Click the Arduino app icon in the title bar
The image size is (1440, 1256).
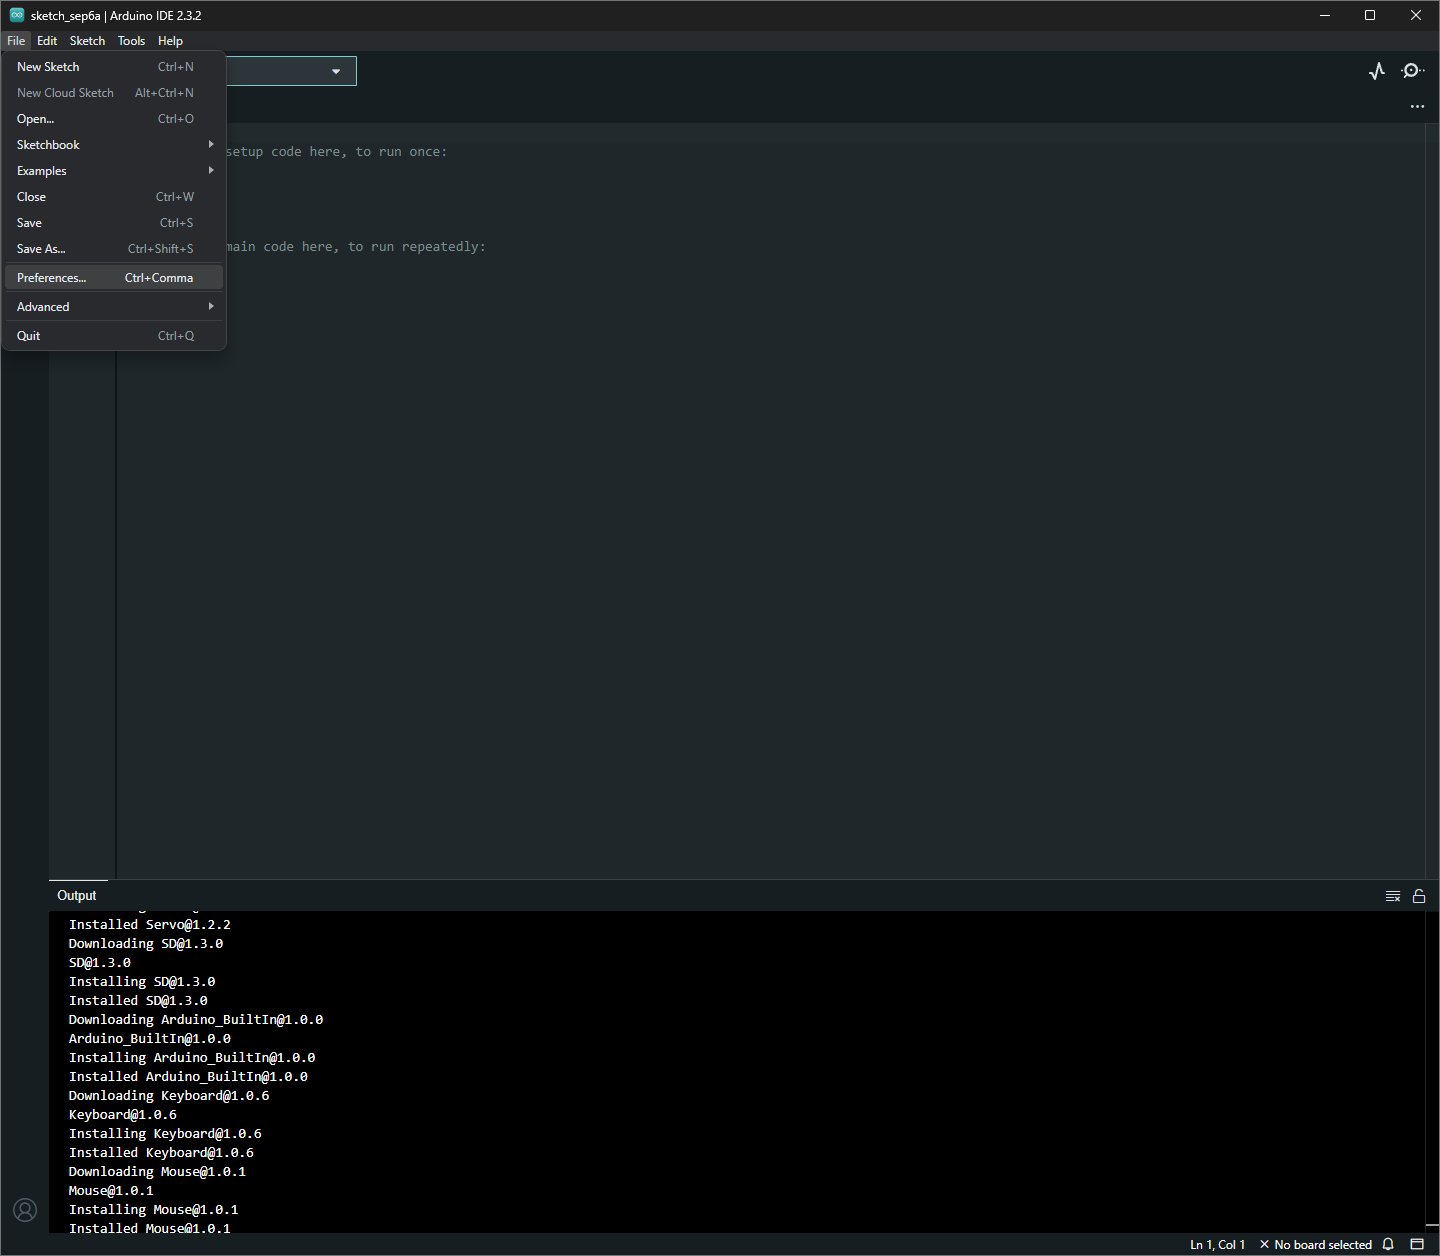coord(17,15)
